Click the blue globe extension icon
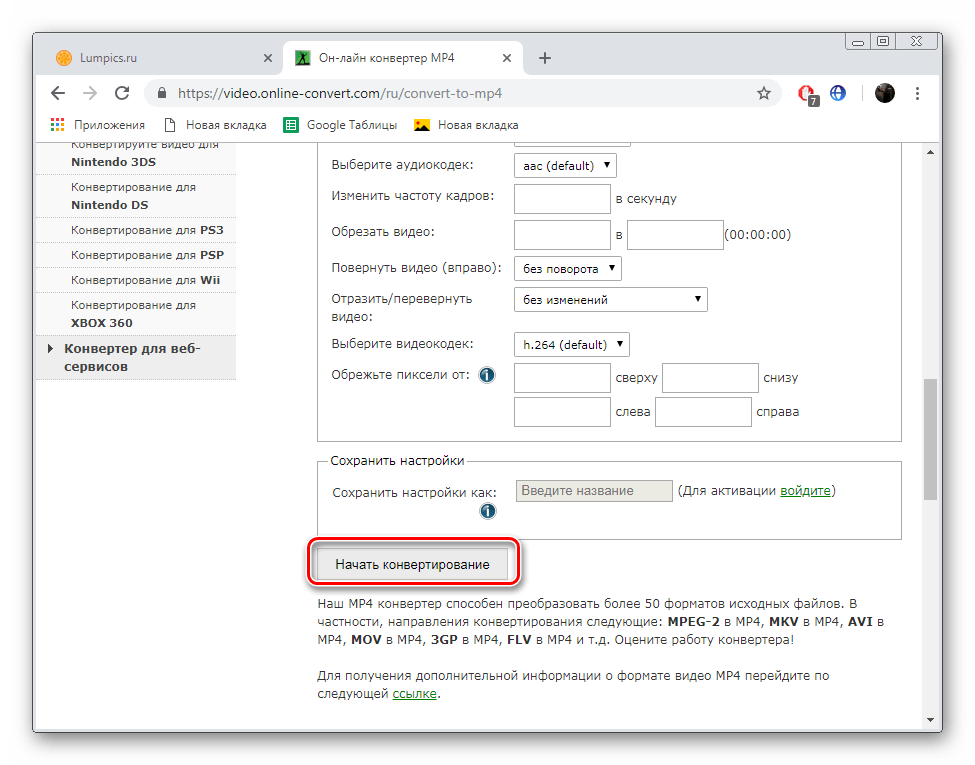The width and height of the screenshot is (975, 765). (x=838, y=93)
